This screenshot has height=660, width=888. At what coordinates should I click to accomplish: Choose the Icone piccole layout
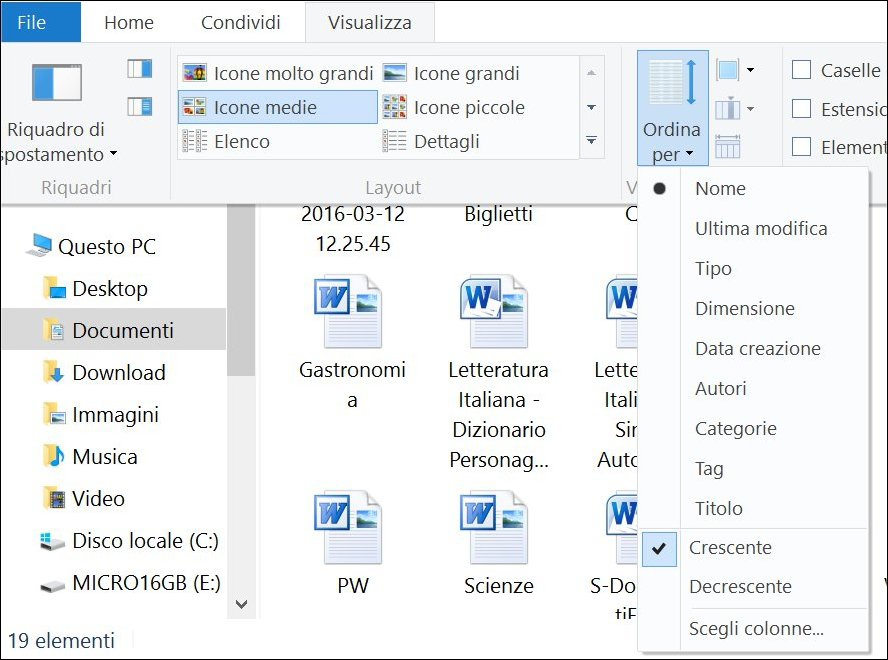454,107
